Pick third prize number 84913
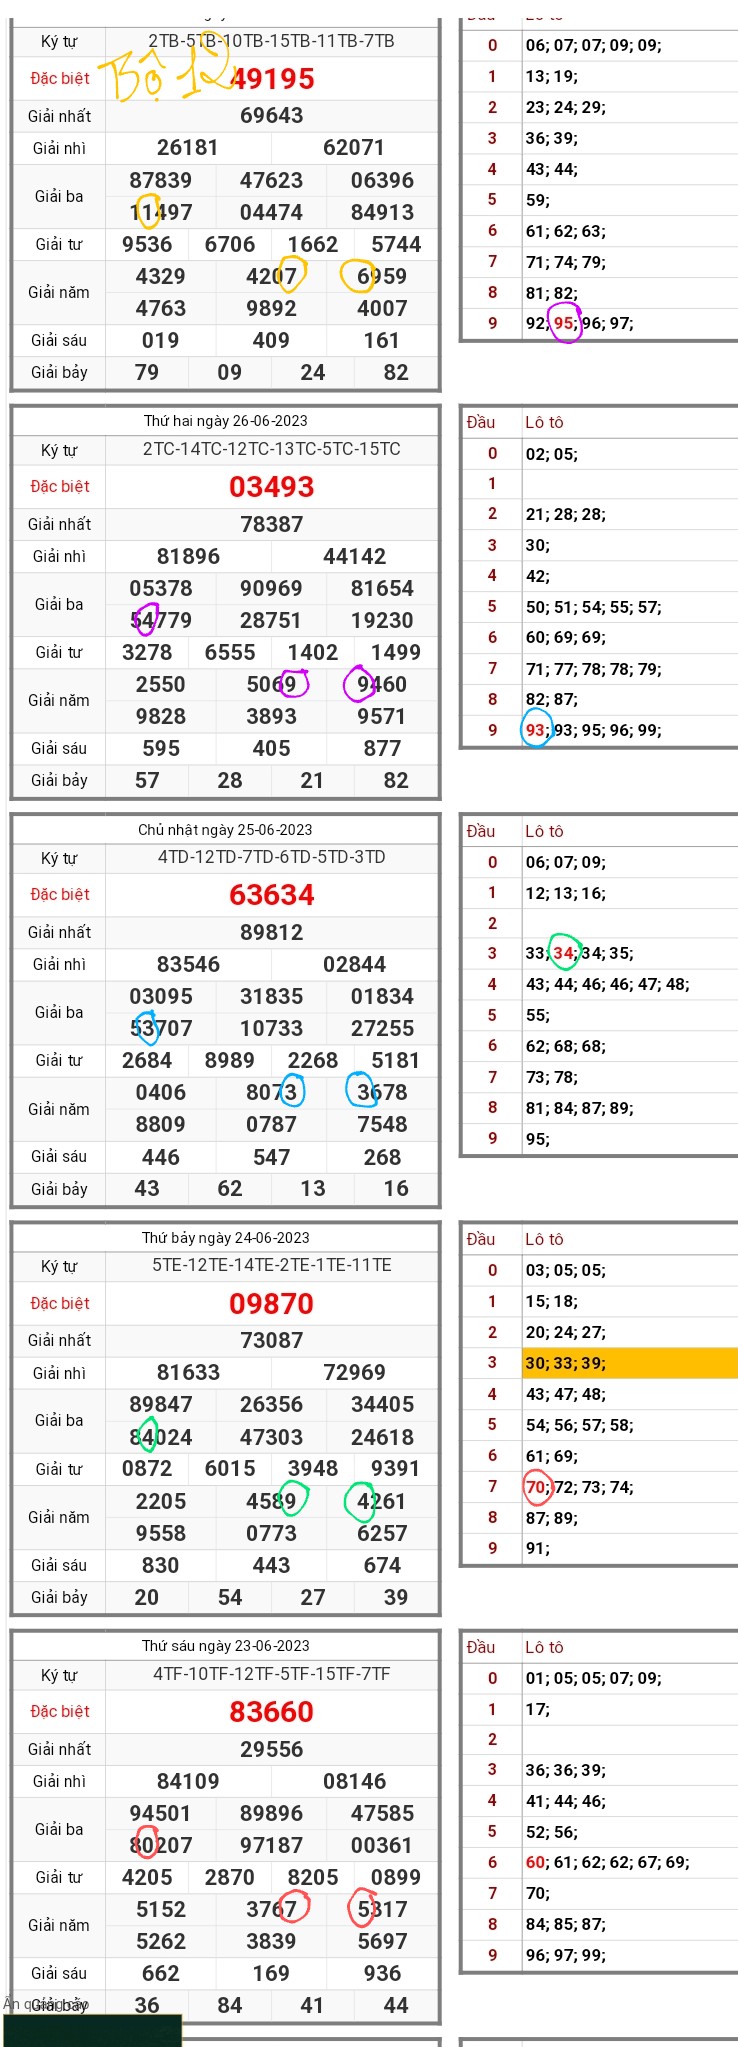This screenshot has width=738, height=2047. (382, 212)
